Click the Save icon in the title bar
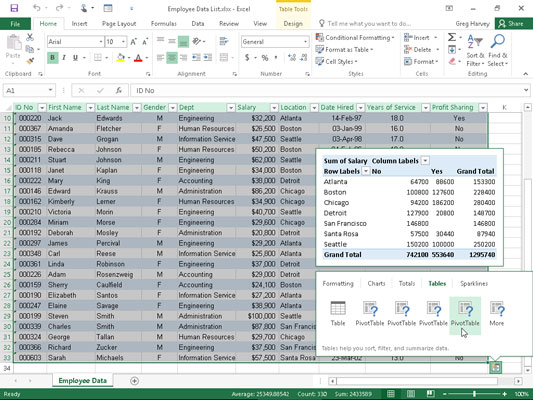The width and height of the screenshot is (533, 400). click(14, 8)
